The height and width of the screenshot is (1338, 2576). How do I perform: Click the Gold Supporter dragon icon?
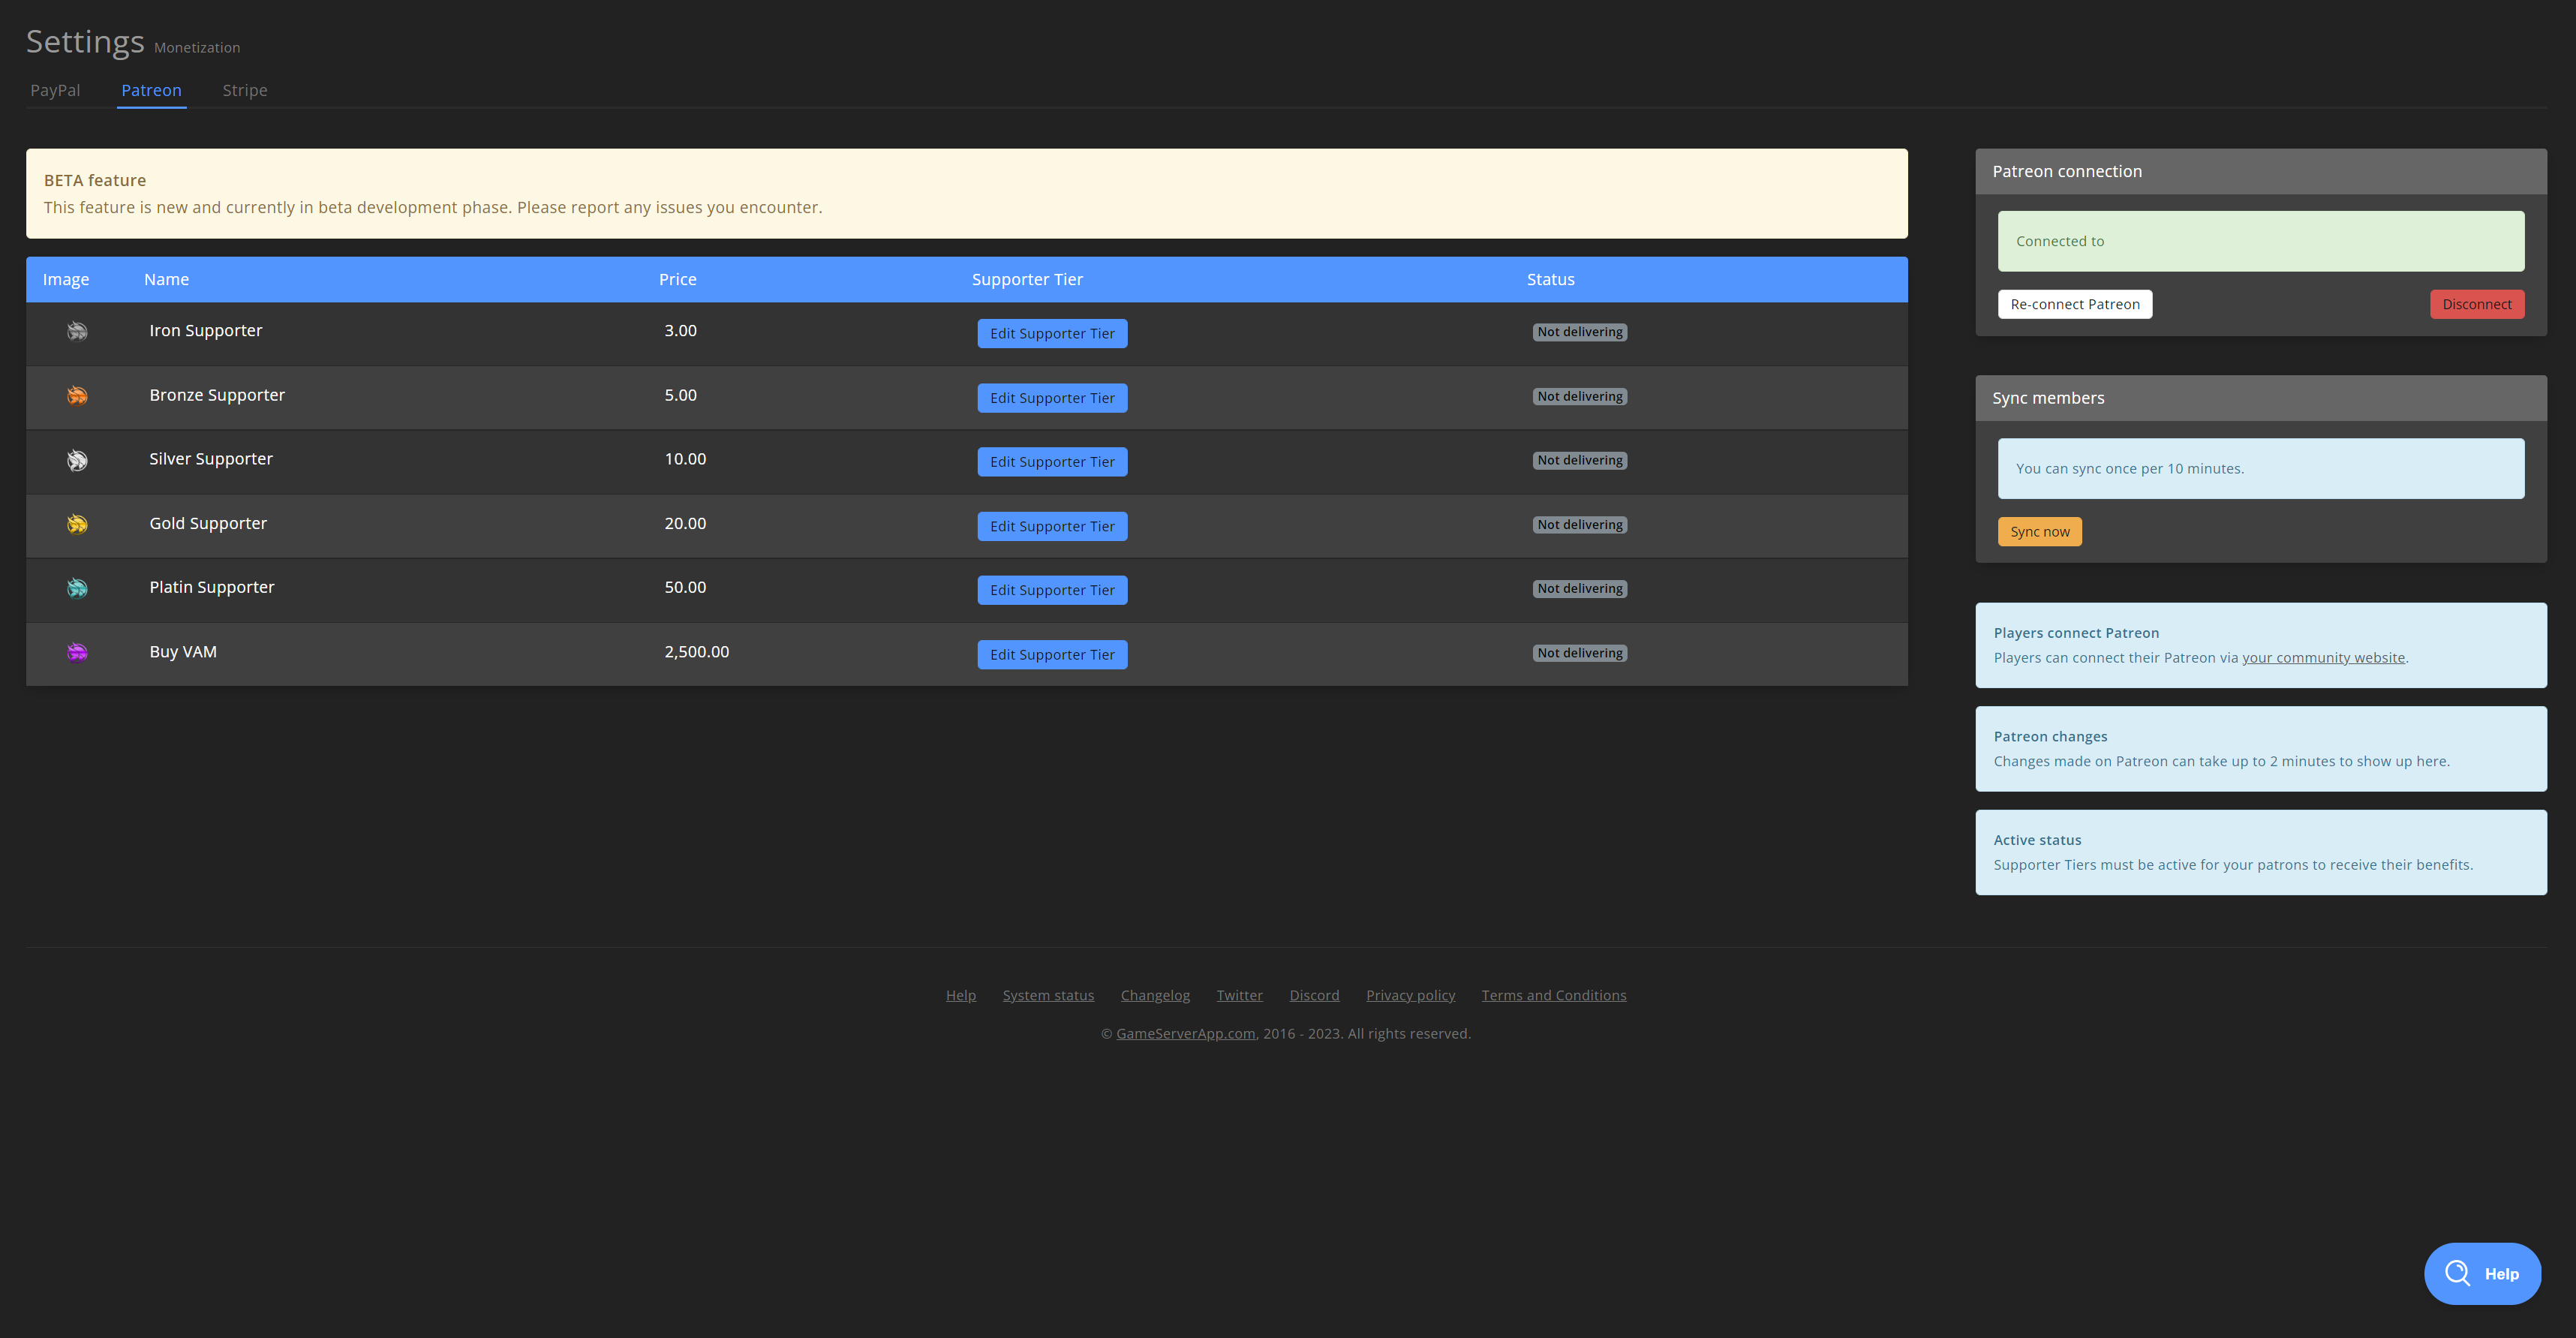click(77, 524)
